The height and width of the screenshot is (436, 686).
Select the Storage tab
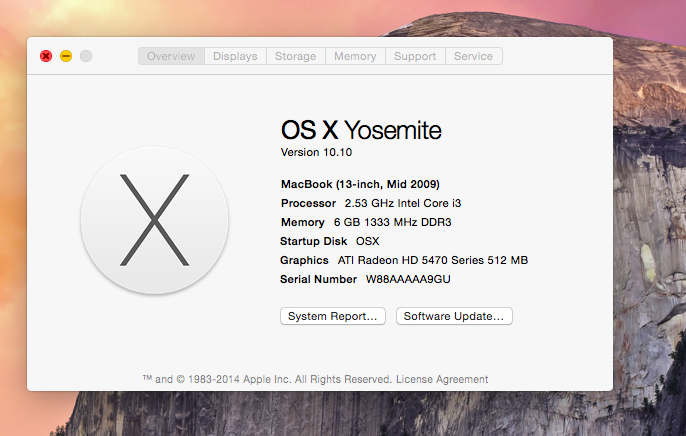(295, 56)
